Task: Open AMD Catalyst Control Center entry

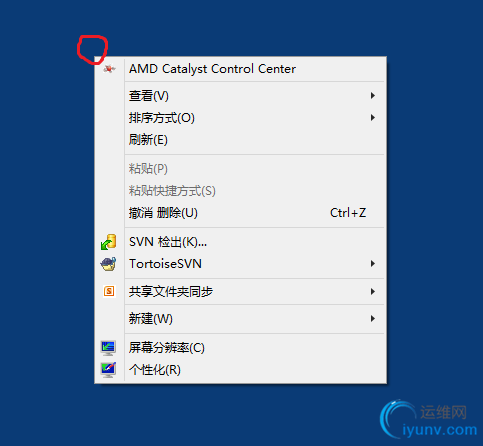Action: coord(241,69)
